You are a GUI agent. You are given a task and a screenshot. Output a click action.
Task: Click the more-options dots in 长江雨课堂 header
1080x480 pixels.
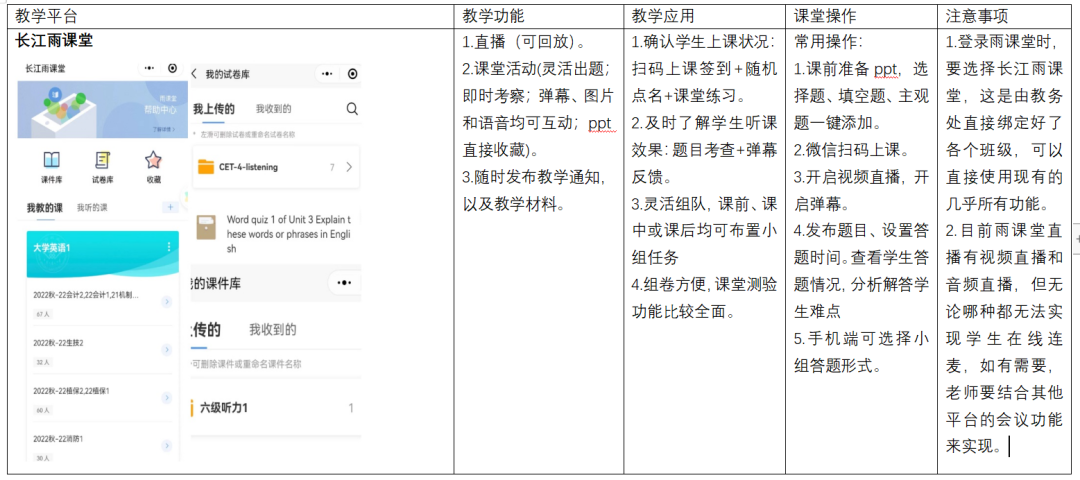pyautogui.click(x=149, y=69)
